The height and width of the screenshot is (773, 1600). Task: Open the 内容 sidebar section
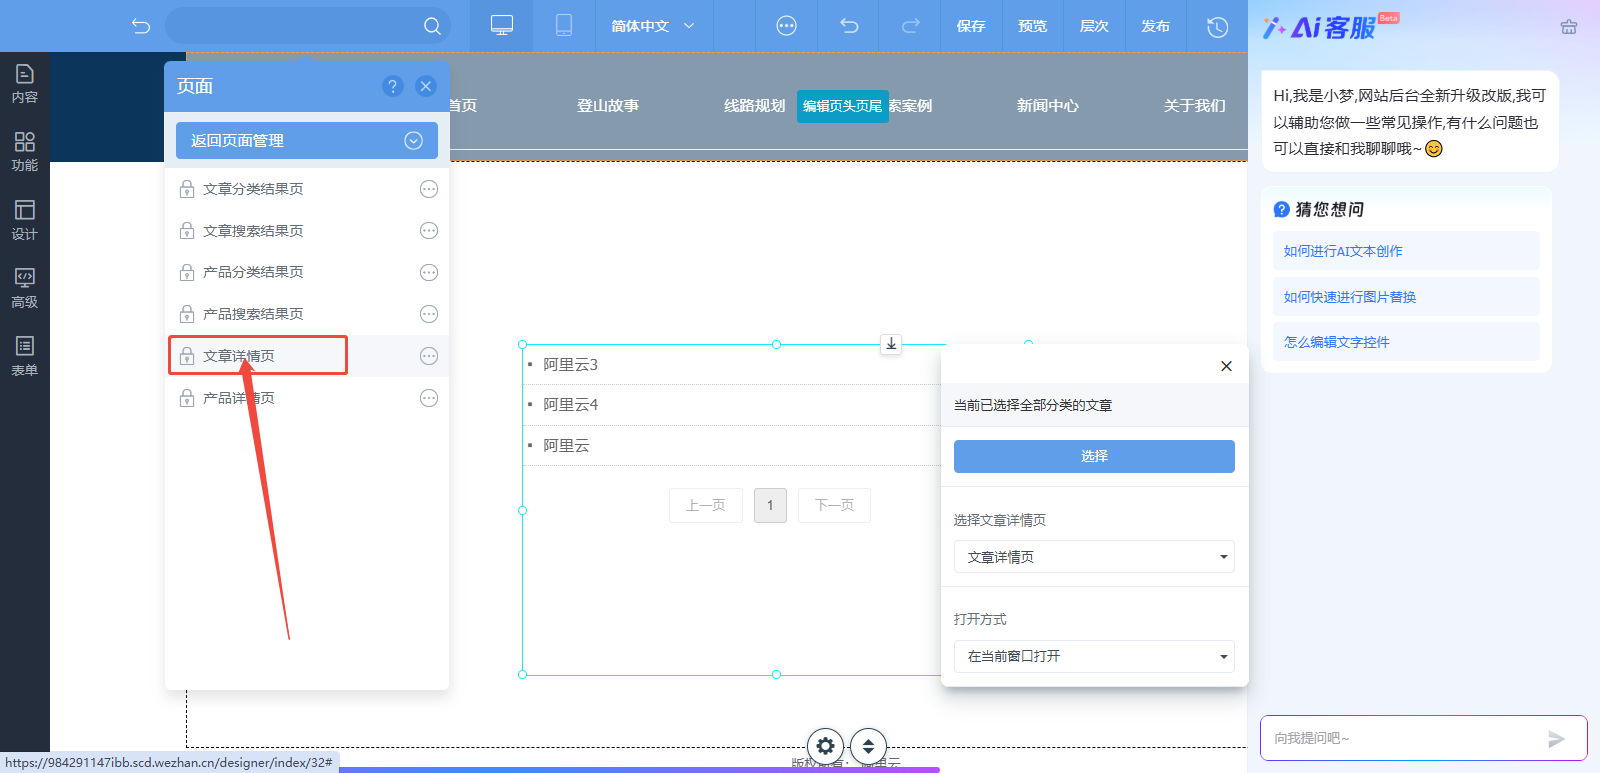pos(25,84)
